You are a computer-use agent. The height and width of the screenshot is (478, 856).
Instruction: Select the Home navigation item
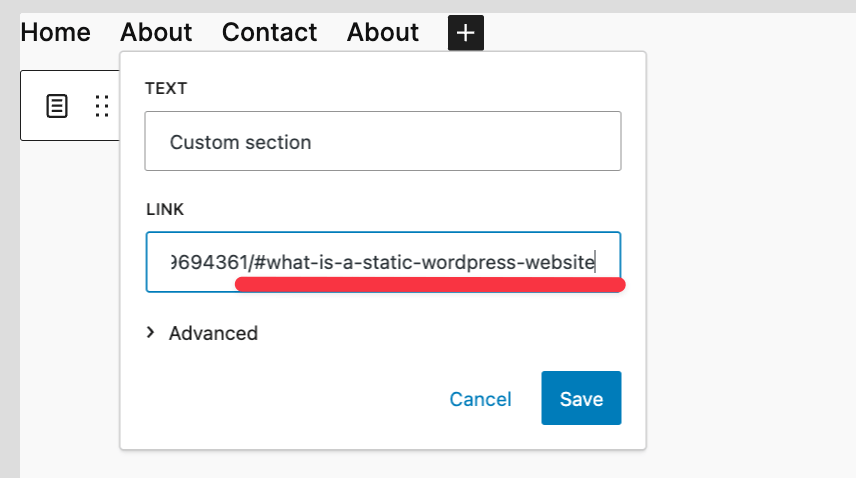55,33
